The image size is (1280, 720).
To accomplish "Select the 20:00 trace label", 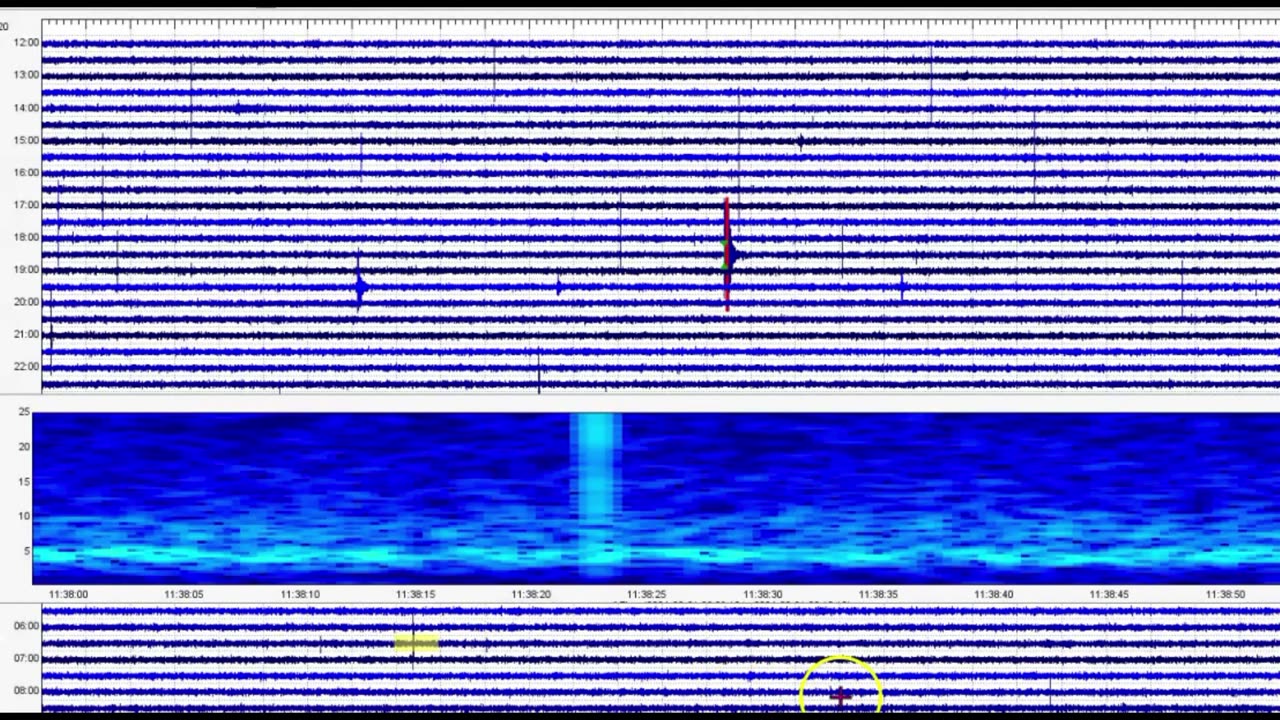I will [27, 302].
